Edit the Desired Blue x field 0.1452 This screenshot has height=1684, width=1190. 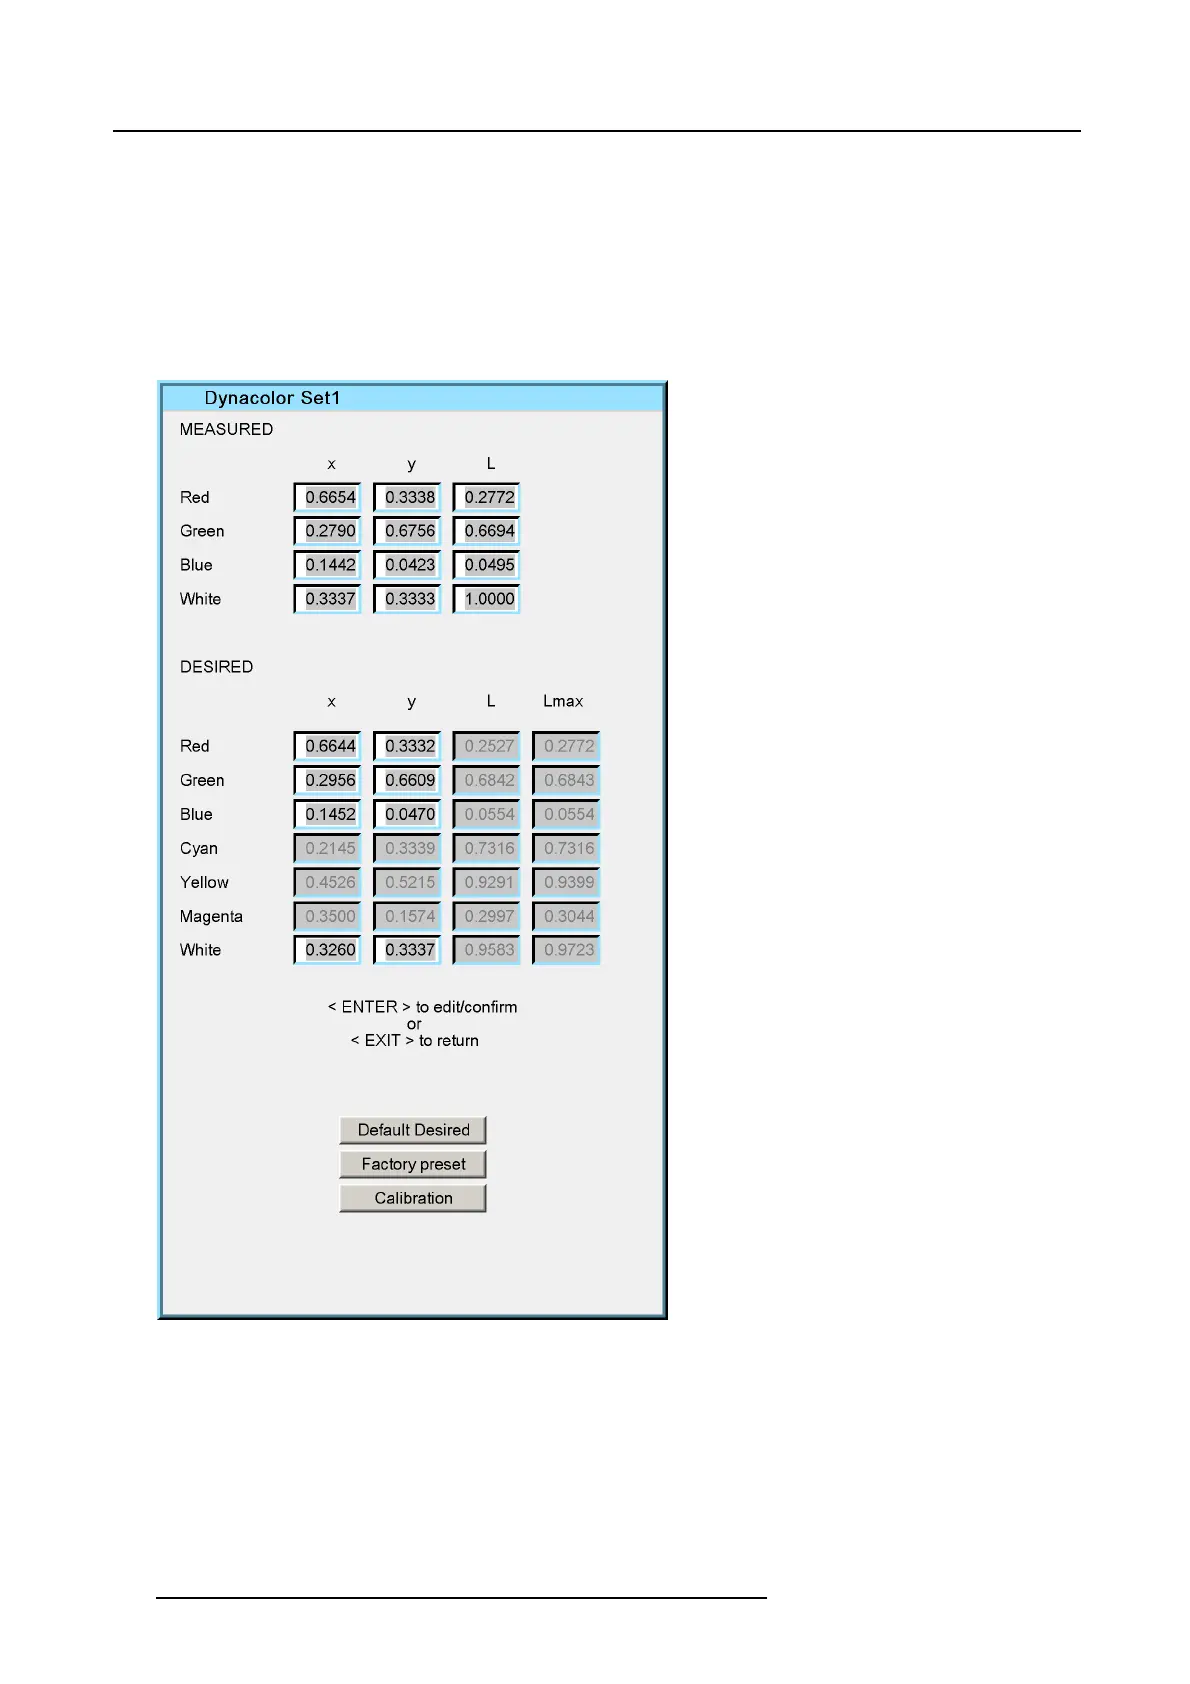point(328,814)
